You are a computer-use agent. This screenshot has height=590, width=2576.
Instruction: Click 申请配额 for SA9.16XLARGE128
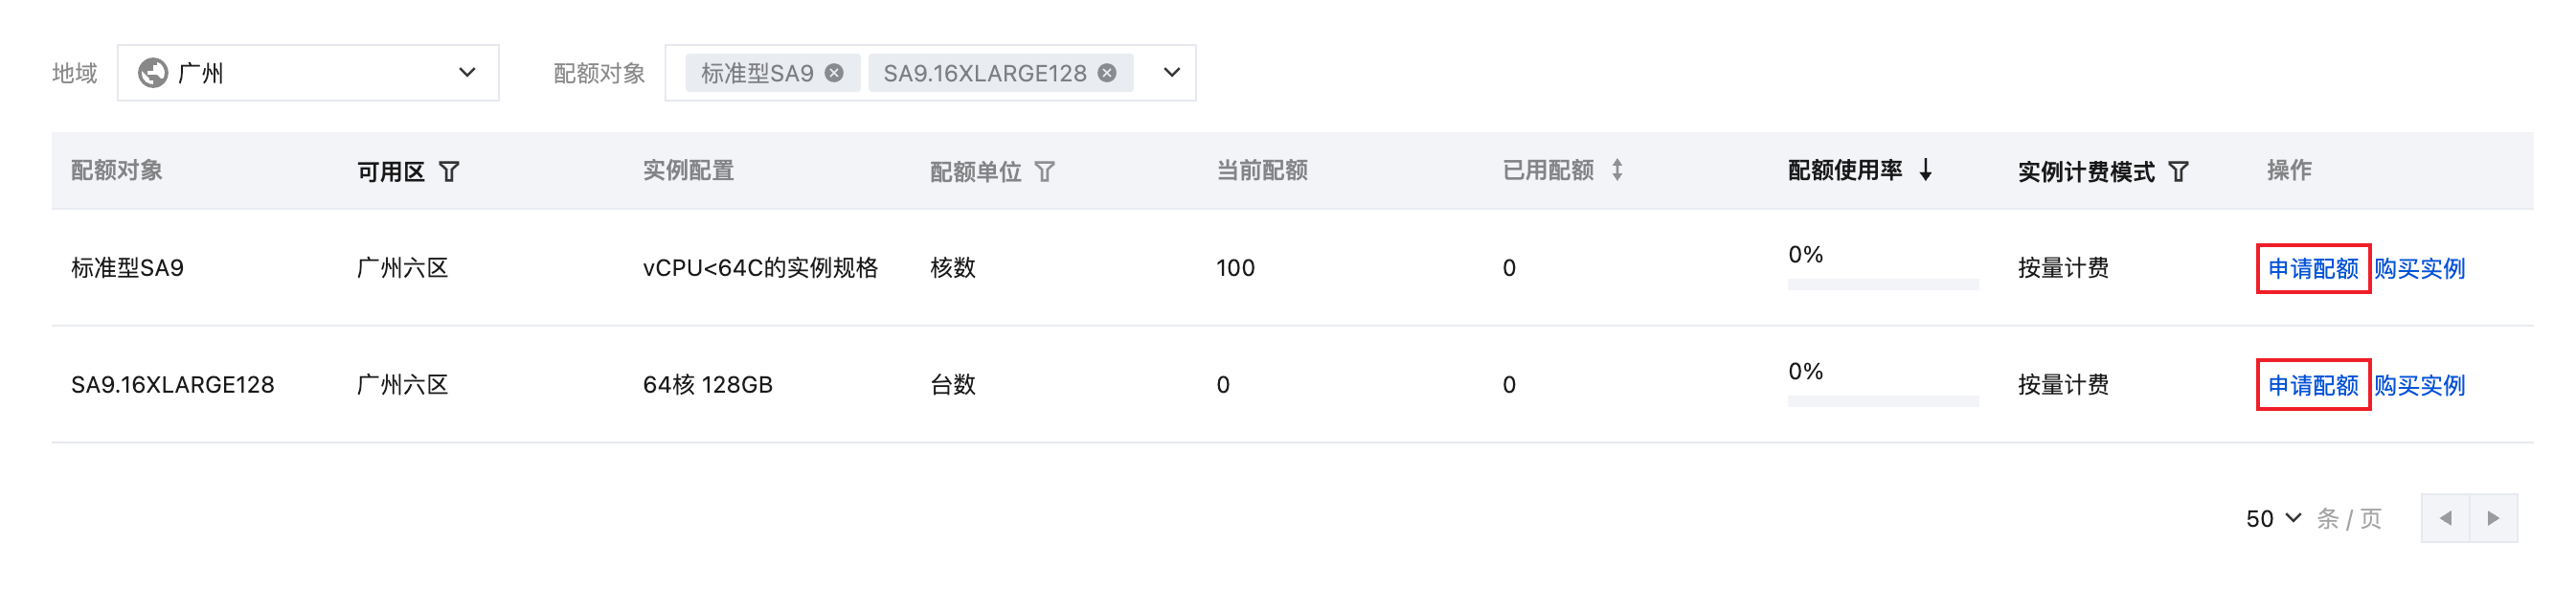coord(2312,386)
